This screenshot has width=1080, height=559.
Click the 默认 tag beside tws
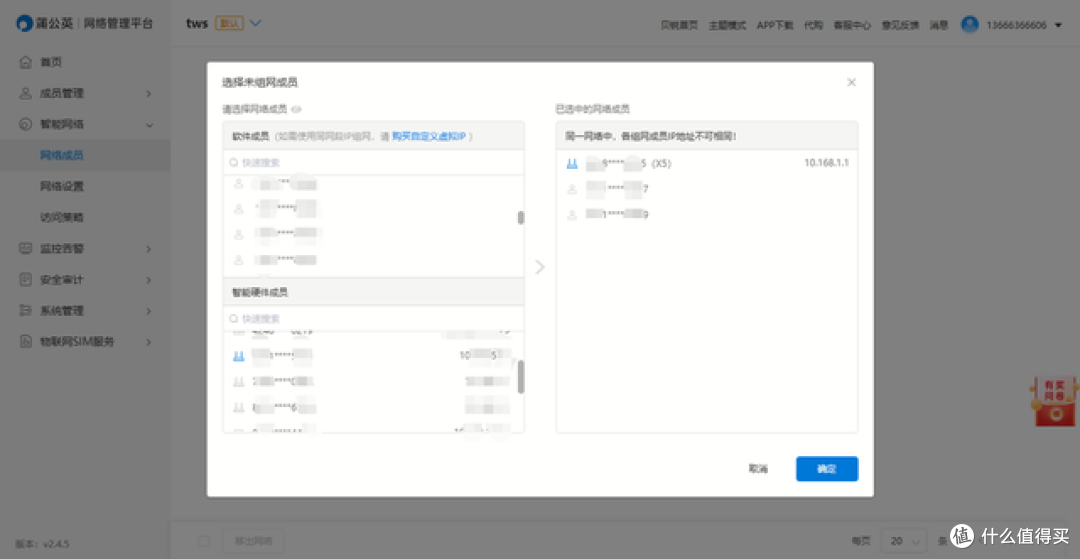click(230, 23)
